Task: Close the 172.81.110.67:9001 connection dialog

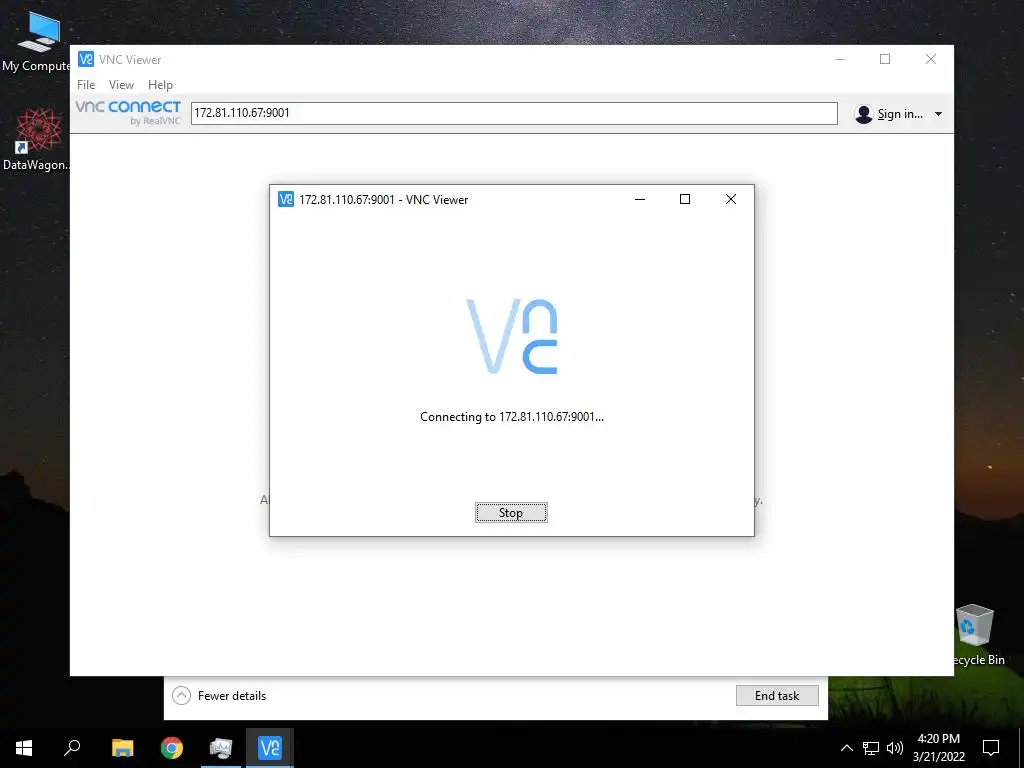Action: [731, 199]
